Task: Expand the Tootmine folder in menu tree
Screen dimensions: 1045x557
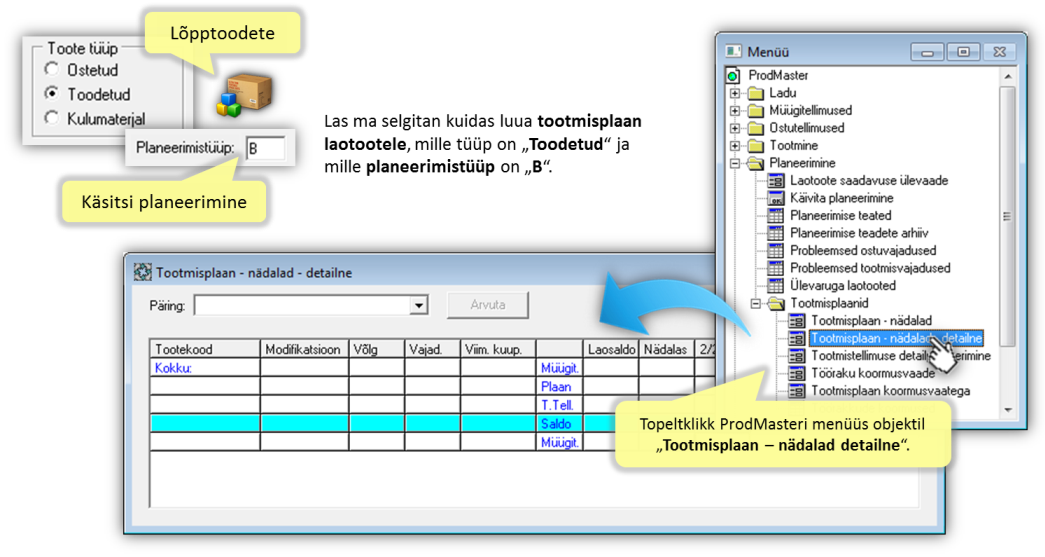Action: tap(735, 146)
